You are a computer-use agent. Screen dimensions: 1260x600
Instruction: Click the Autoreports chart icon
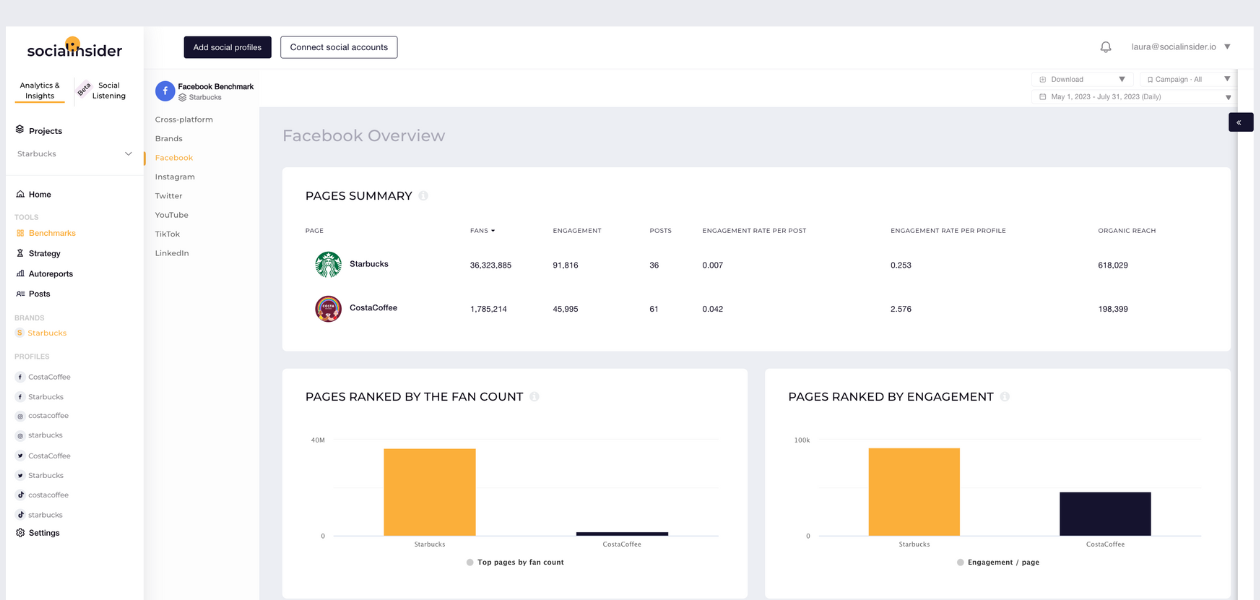tap(20, 273)
